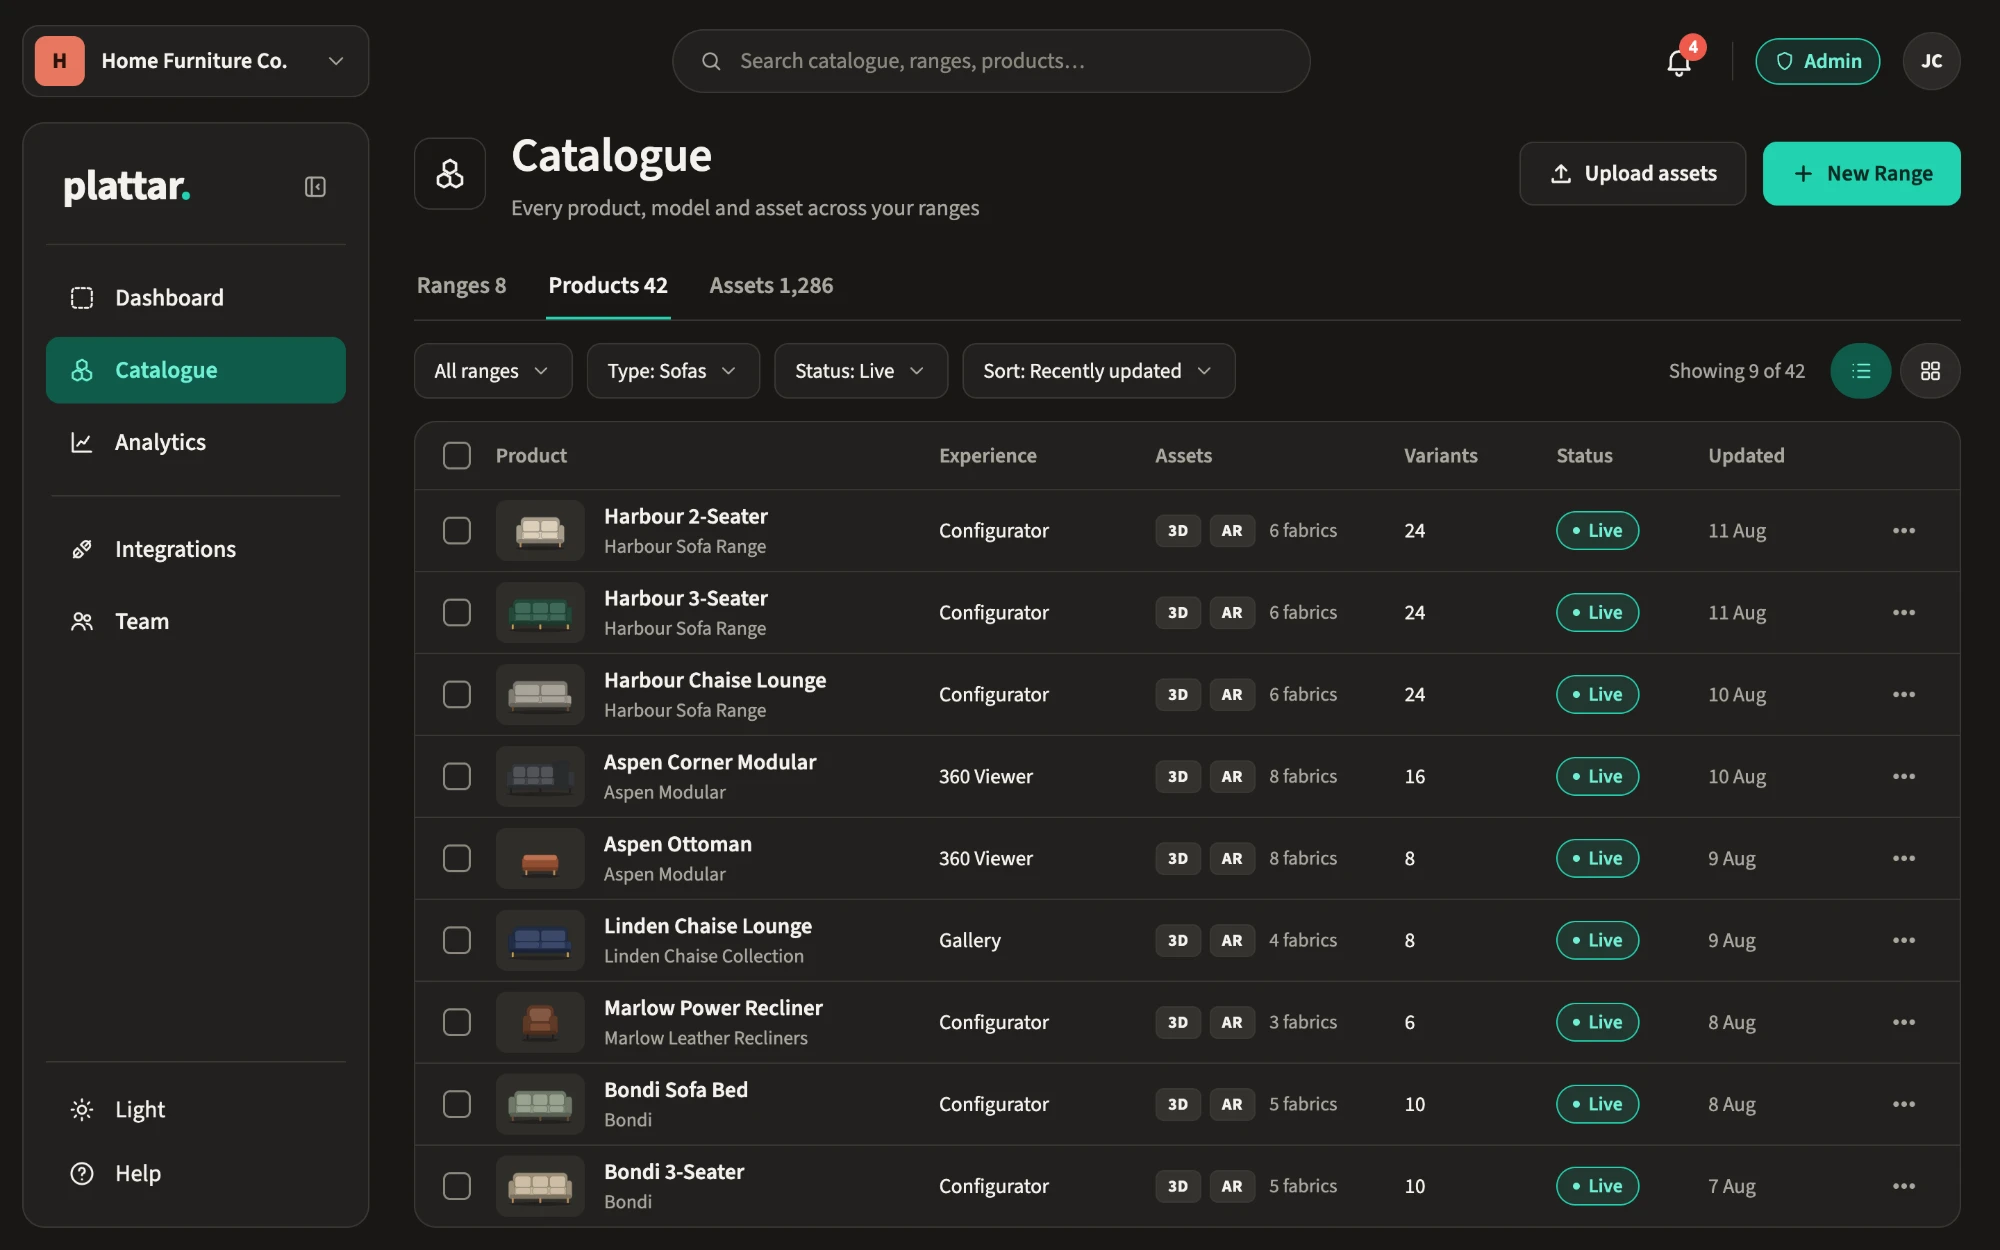Click the 3D badge for Harbour Chaise Lounge

[x=1178, y=695]
